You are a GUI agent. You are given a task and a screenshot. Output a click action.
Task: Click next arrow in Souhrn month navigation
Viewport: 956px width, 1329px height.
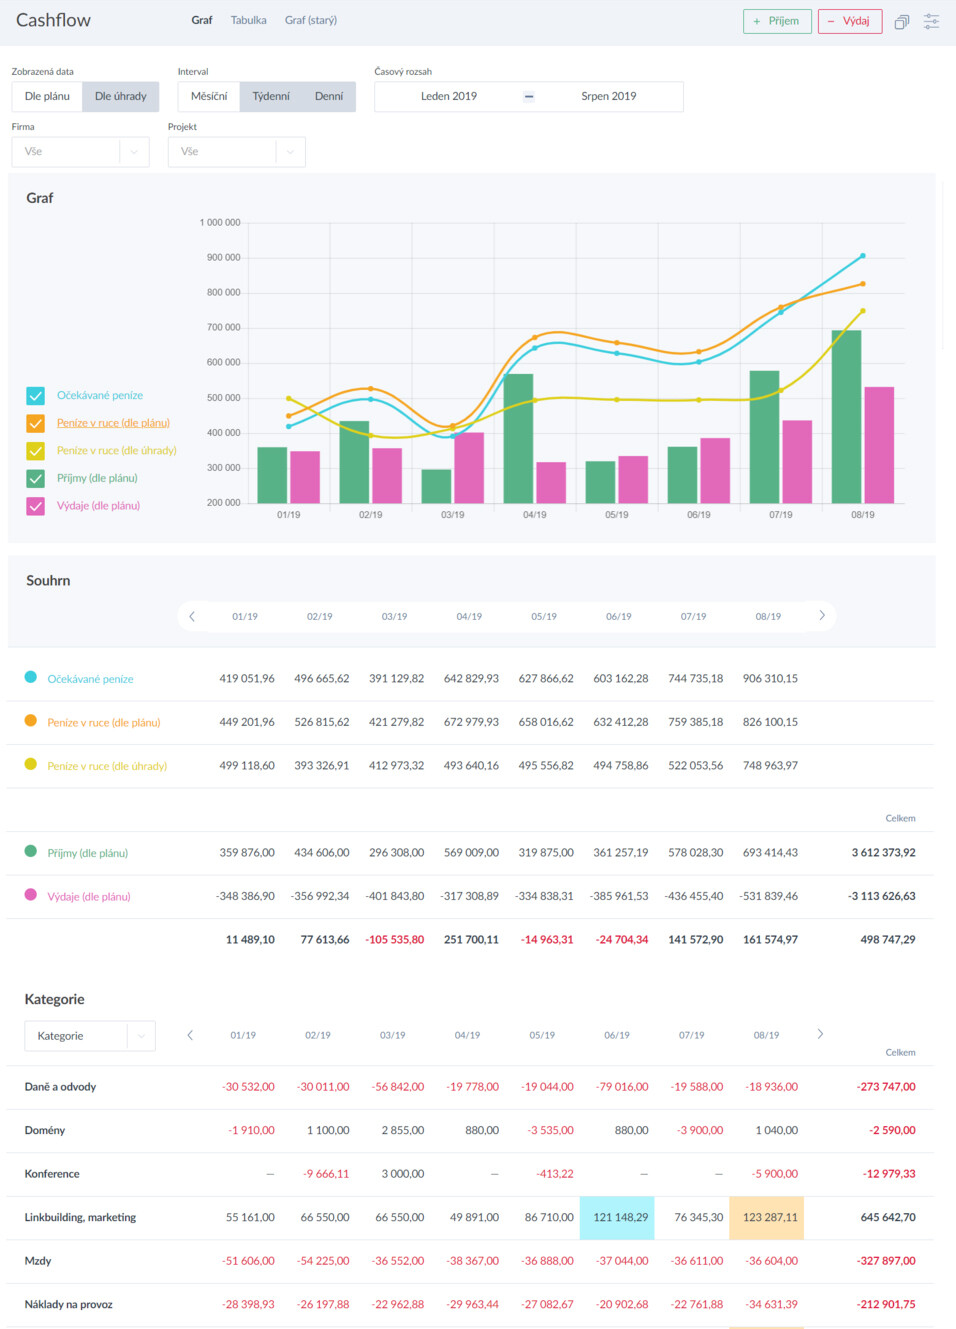[822, 616]
